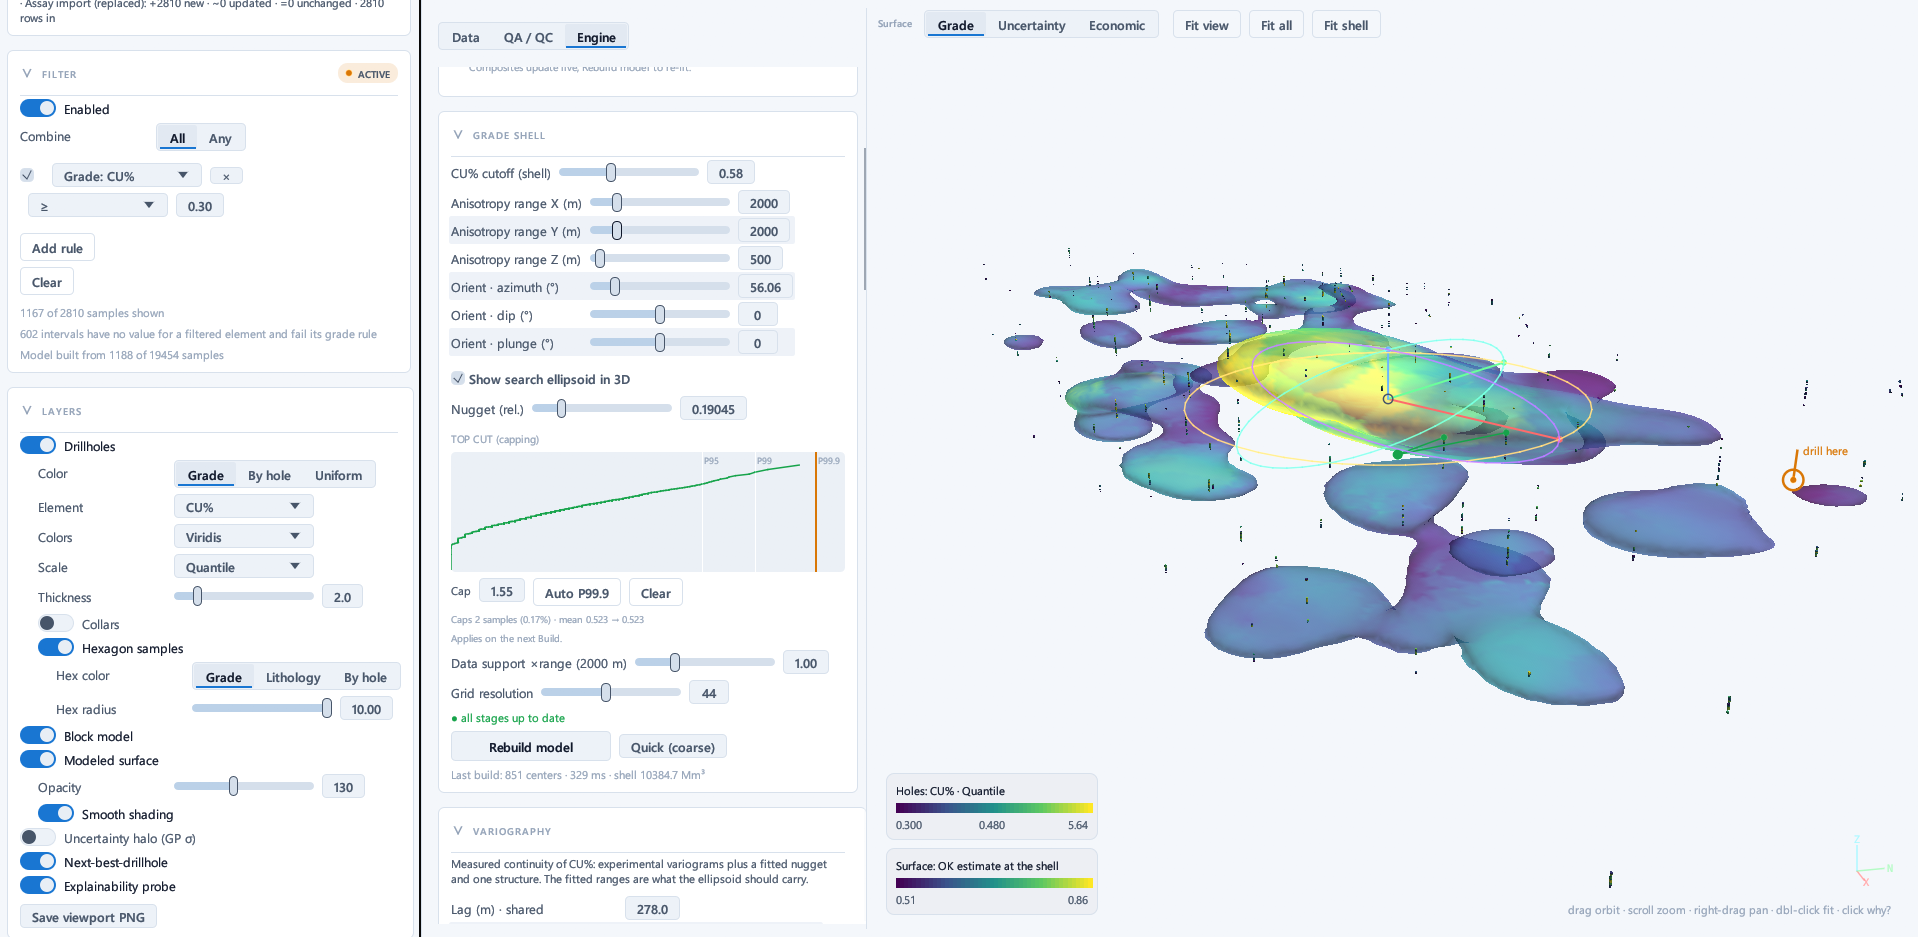1918x937 pixels.
Task: Switch to the QA / QC tab
Action: click(528, 37)
